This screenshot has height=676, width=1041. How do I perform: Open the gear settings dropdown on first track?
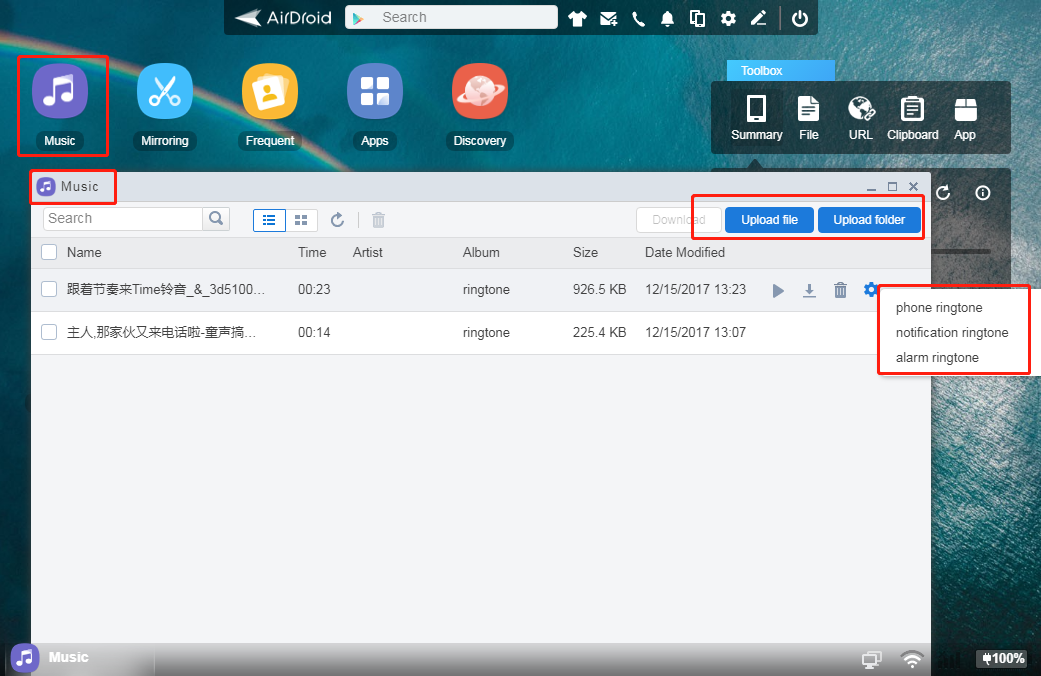[x=870, y=290]
